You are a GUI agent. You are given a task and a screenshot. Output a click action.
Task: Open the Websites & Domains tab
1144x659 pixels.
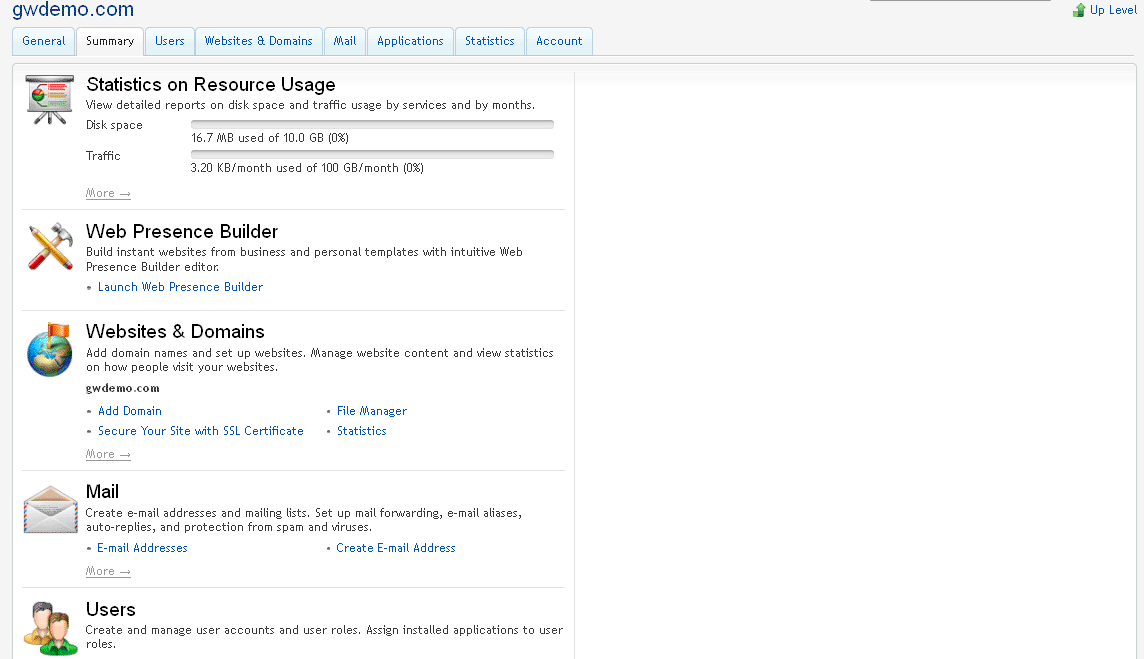click(x=258, y=41)
